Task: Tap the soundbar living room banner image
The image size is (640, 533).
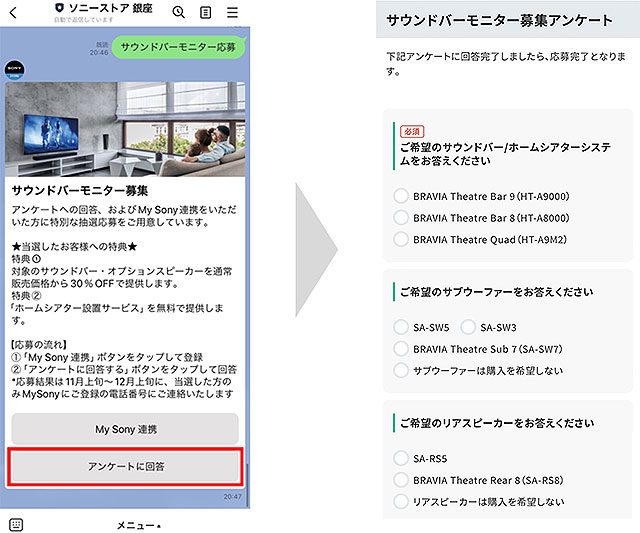Action: 126,131
